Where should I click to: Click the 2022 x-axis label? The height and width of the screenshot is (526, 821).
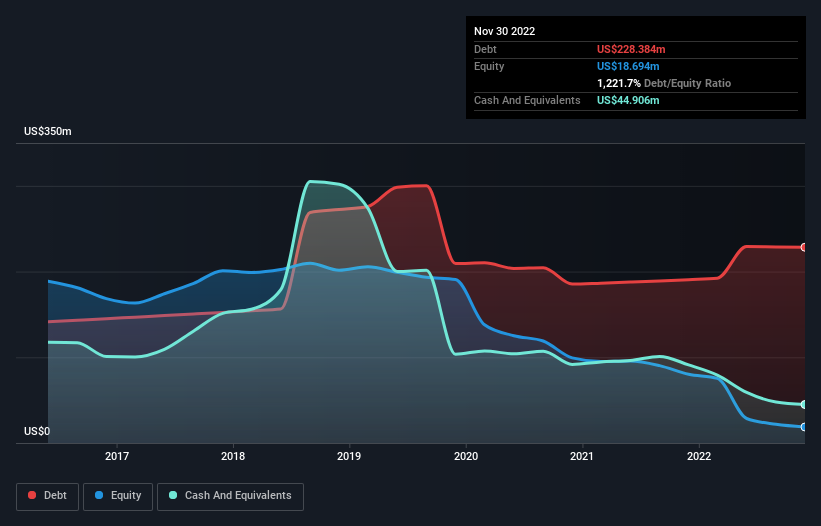[699, 456]
